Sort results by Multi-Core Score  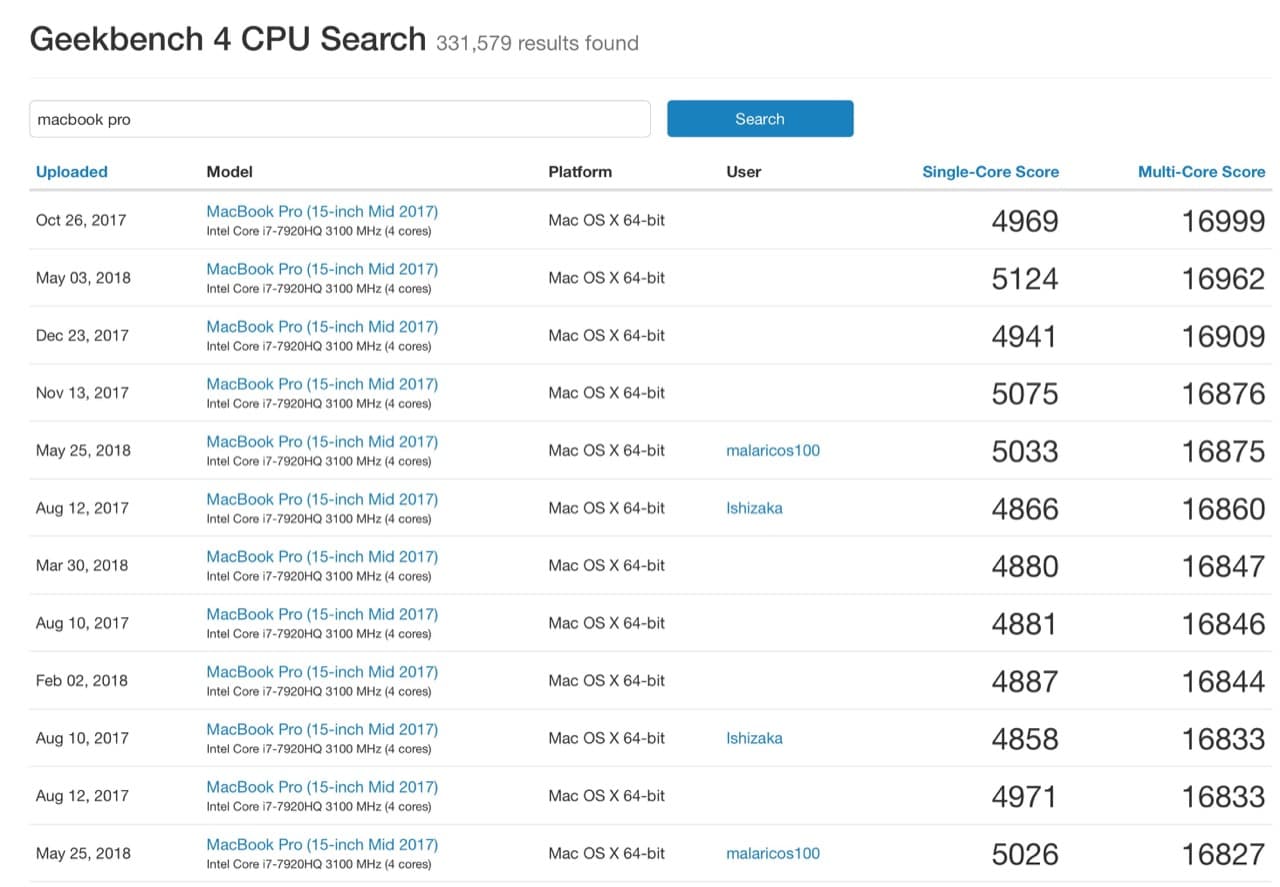1201,171
